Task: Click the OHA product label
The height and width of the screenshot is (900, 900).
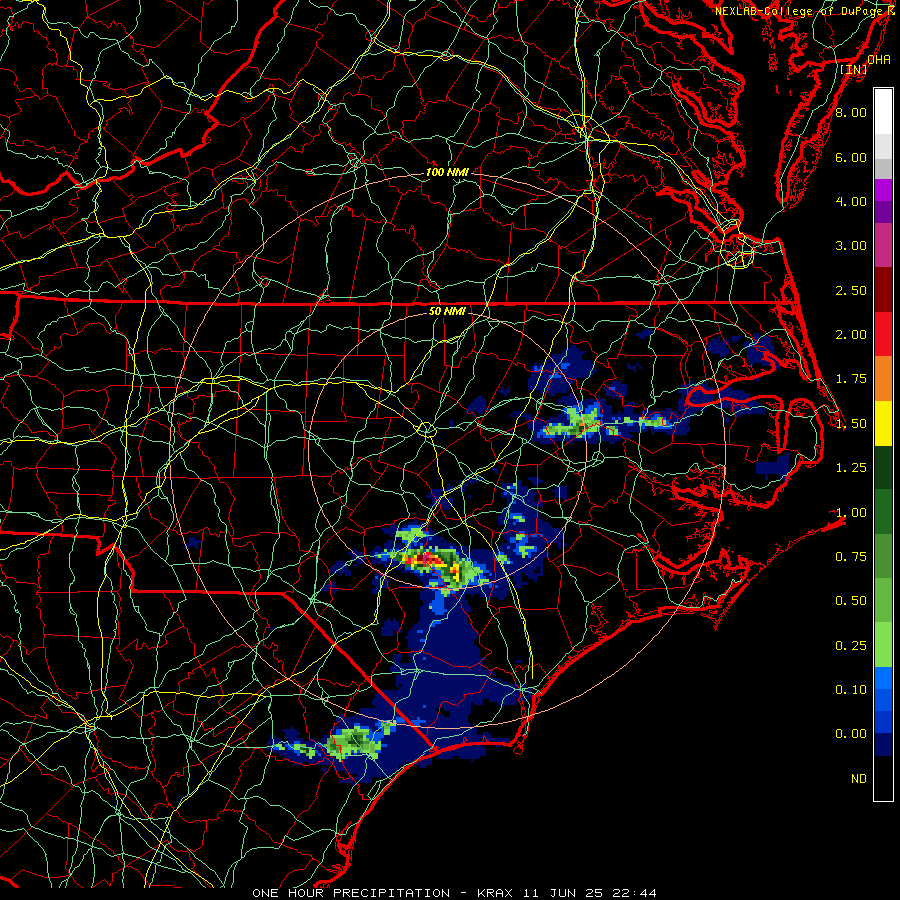Action: pyautogui.click(x=879, y=59)
